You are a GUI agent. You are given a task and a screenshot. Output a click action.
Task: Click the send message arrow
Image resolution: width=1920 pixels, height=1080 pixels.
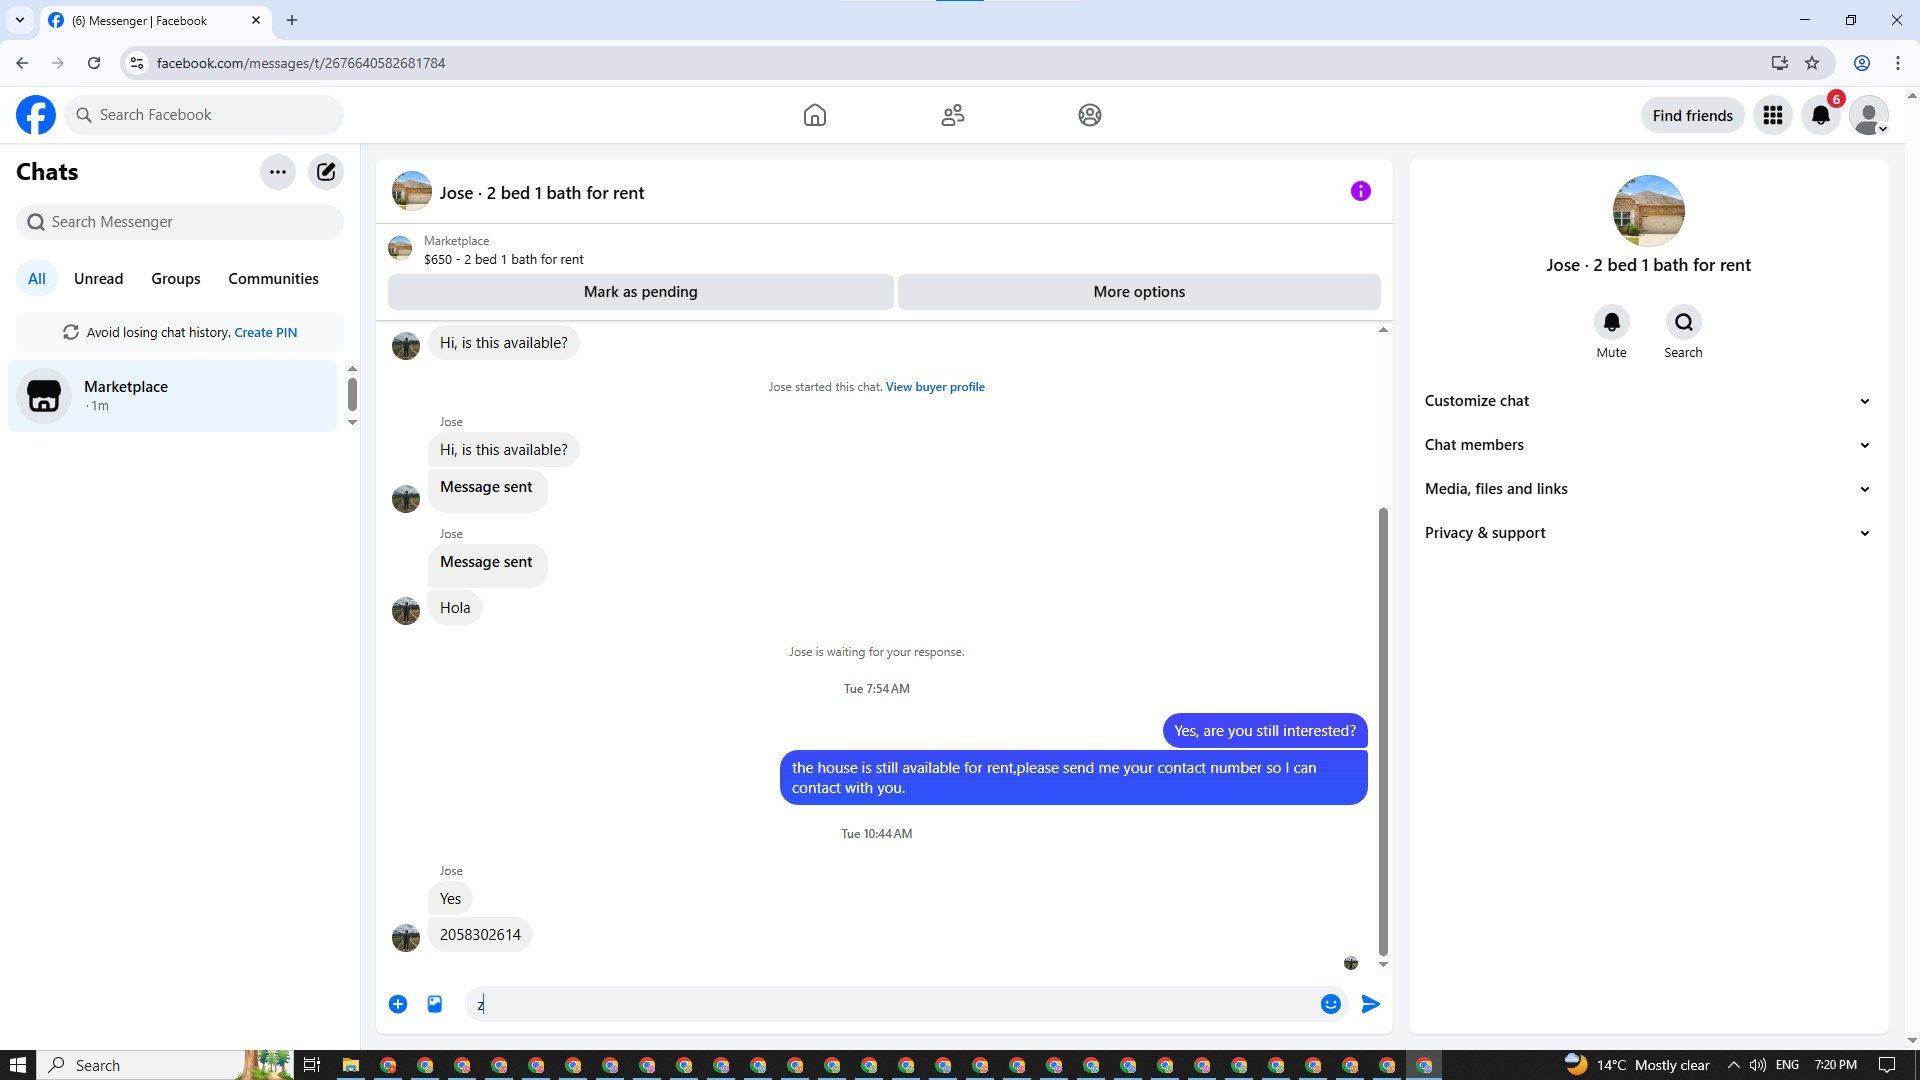click(1370, 1004)
